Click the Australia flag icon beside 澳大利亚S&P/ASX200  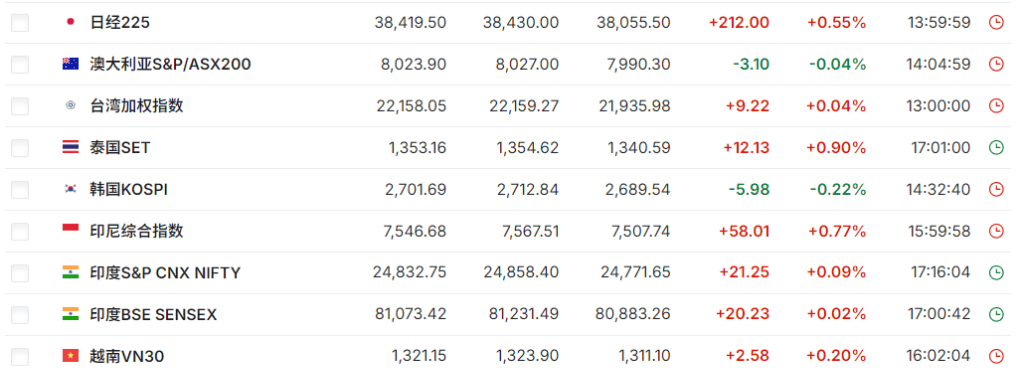click(x=71, y=64)
